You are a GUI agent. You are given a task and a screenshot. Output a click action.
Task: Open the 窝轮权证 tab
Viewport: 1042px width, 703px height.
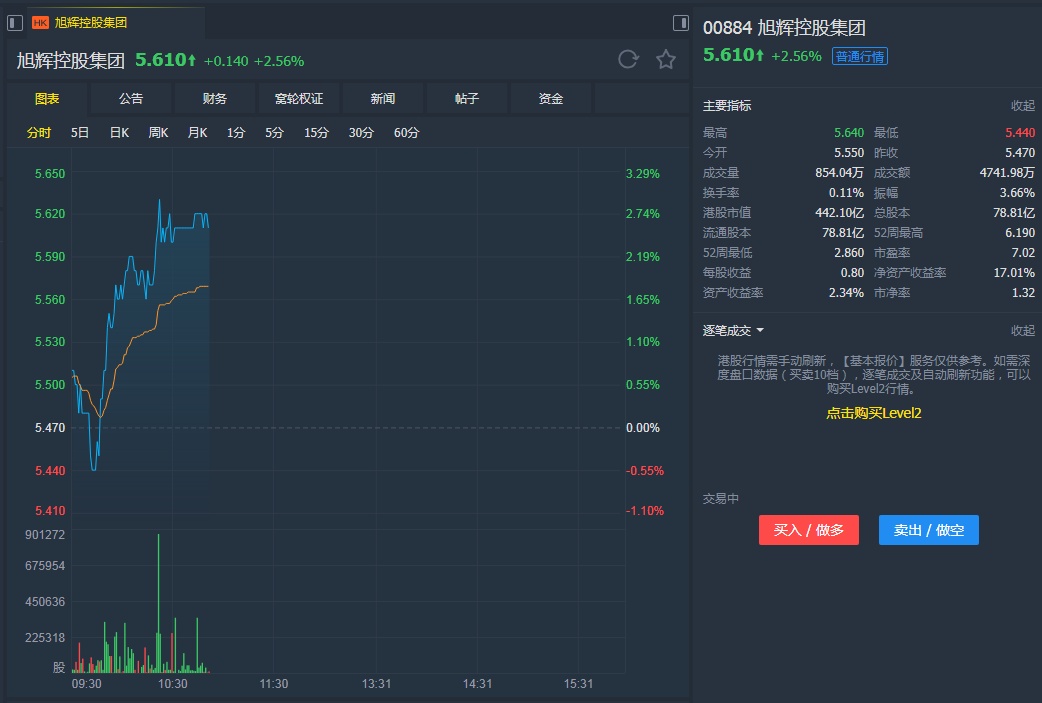pyautogui.click(x=299, y=99)
